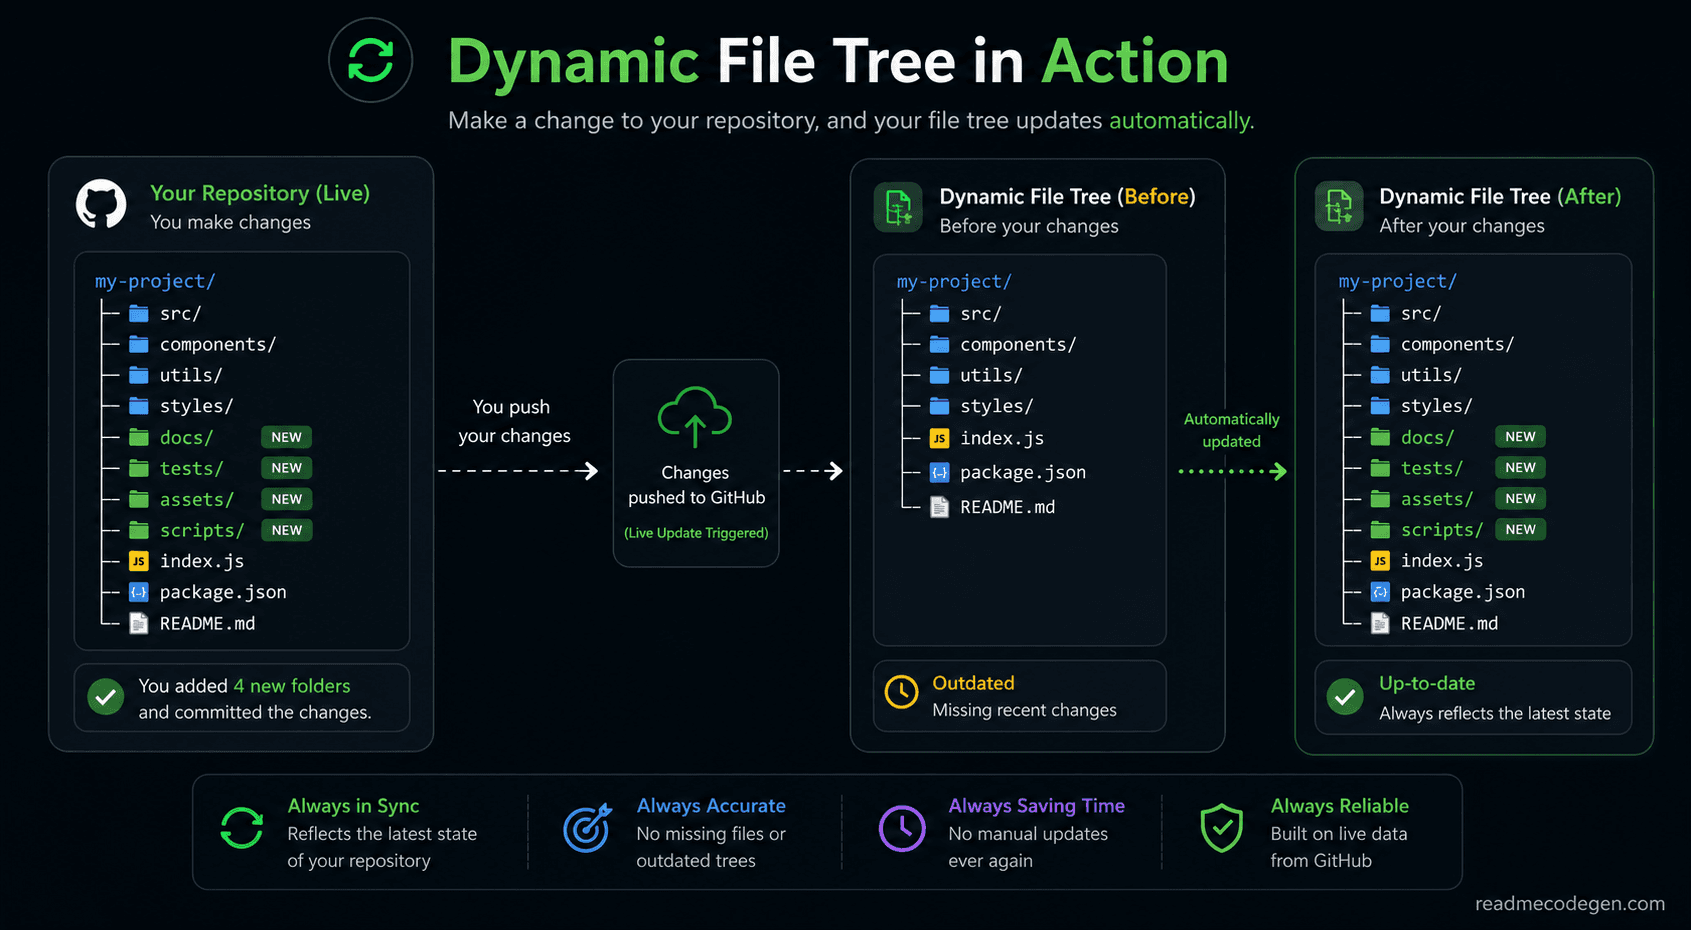Click the index.js JS icon in Your Repository
The width and height of the screenshot is (1691, 930).
point(139,562)
